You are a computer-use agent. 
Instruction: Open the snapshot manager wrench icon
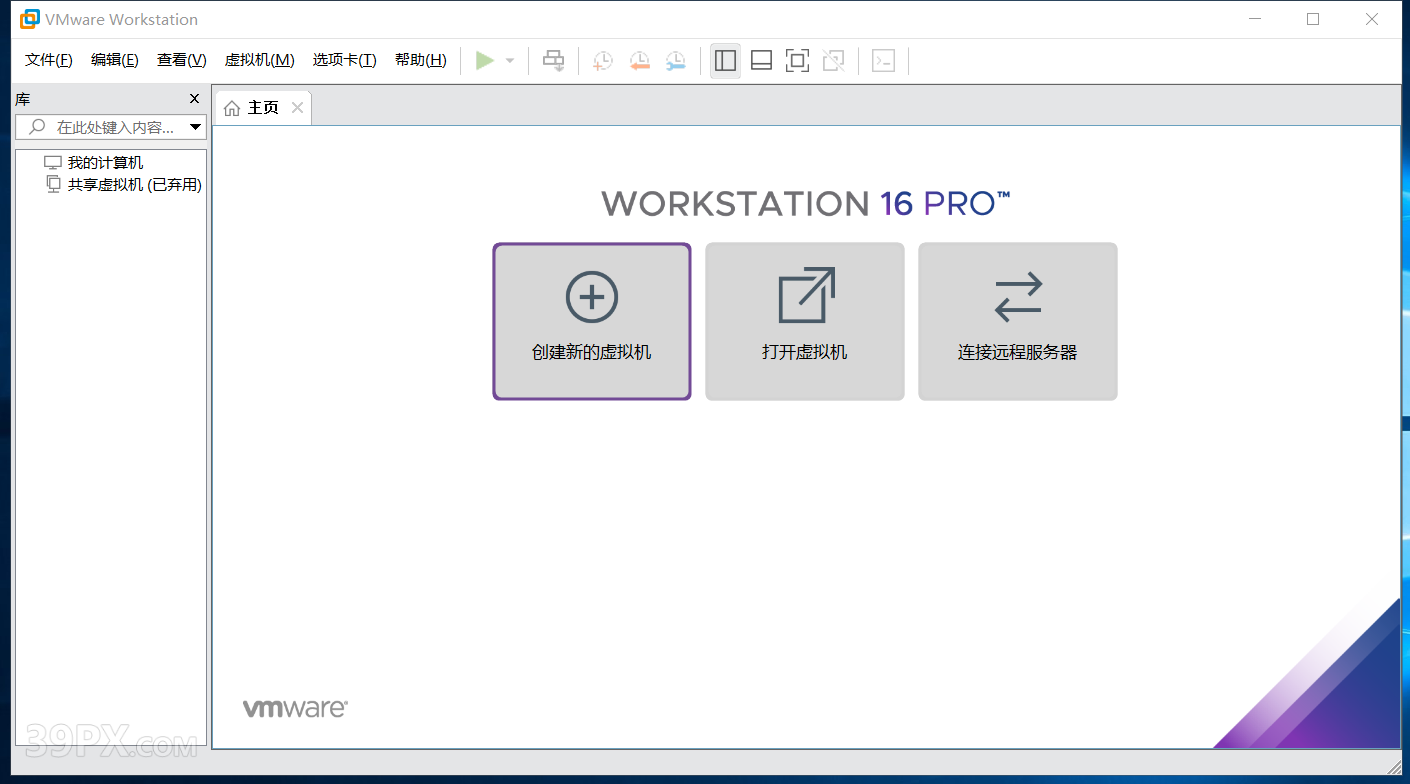coord(676,61)
